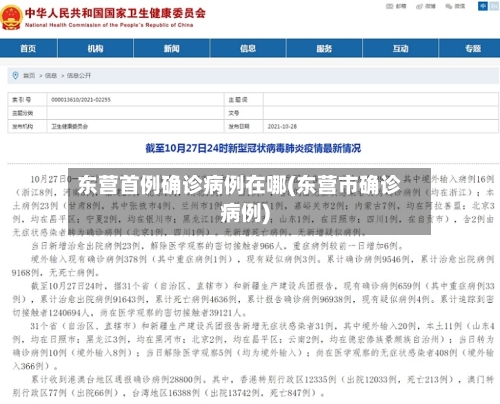
Task: Open the 新闻 navigation tab
Action: click(x=172, y=48)
